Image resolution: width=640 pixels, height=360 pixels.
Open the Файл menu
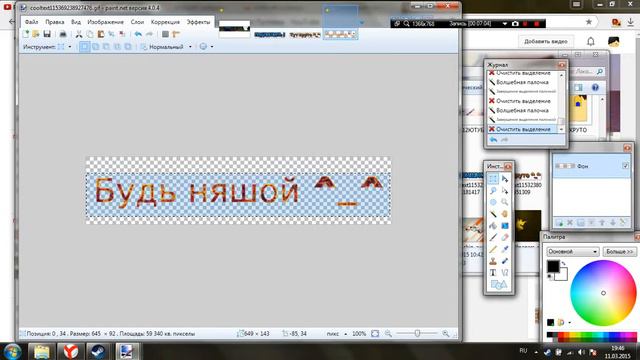click(x=31, y=22)
